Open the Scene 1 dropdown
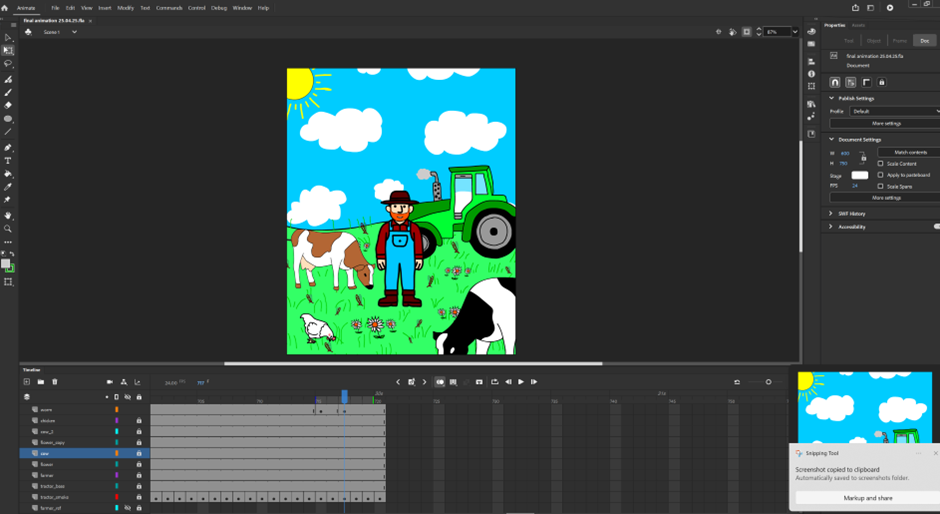The height and width of the screenshot is (514, 940). [59, 32]
